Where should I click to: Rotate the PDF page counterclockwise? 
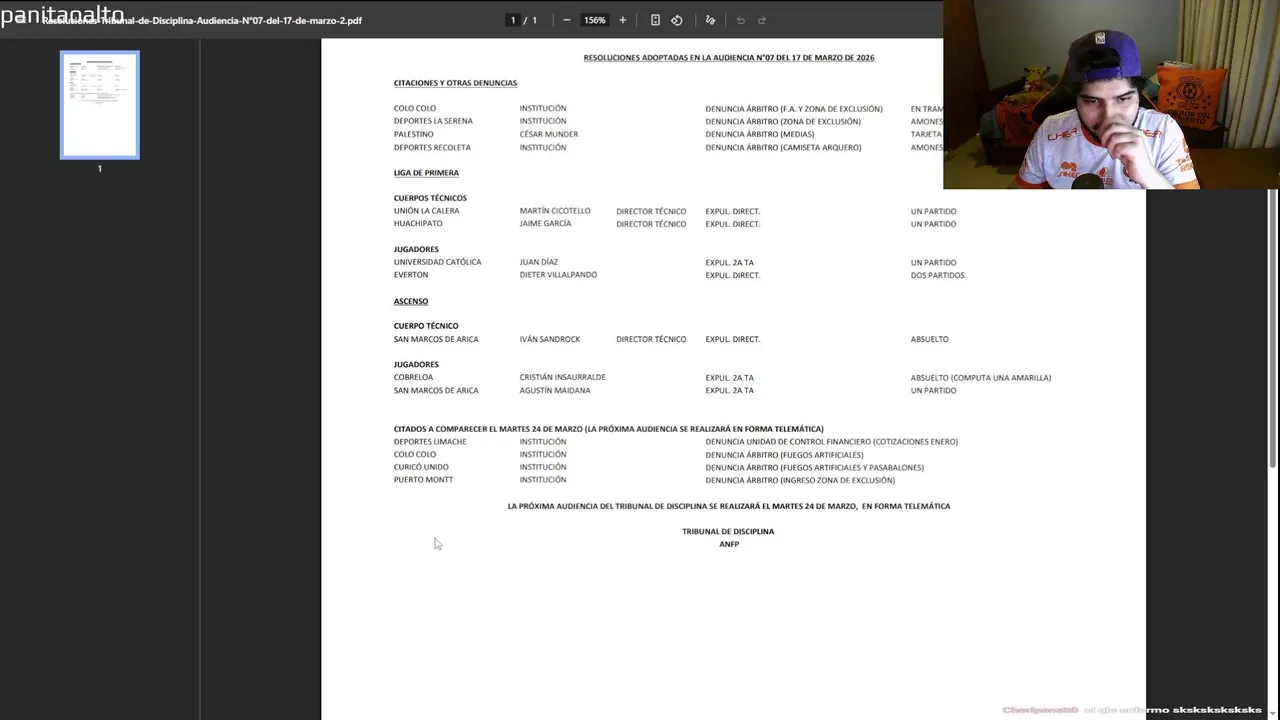pos(677,20)
